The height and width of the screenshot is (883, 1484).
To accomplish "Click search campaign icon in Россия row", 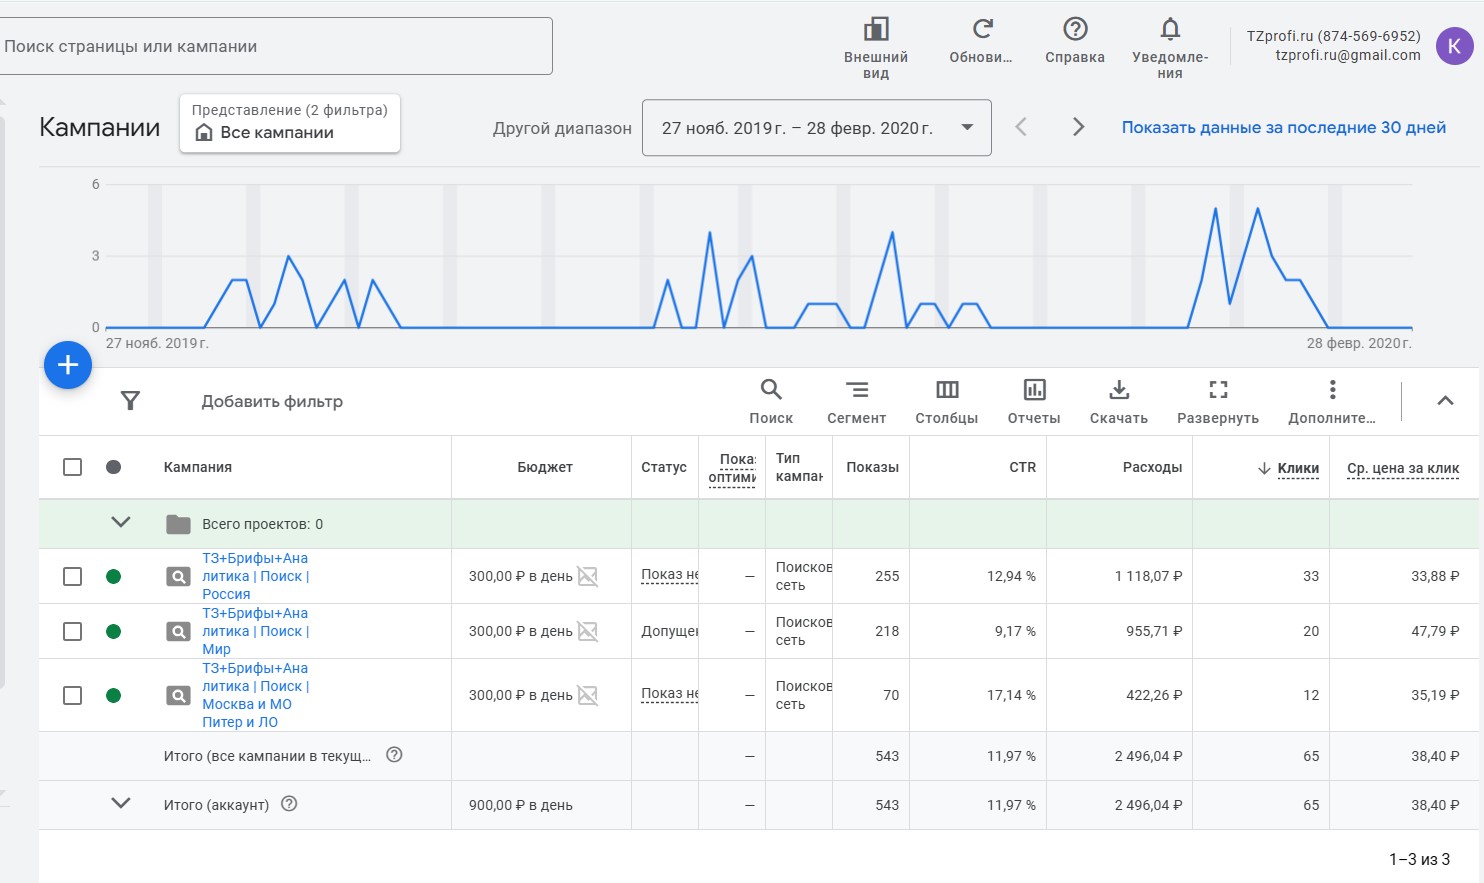I will (178, 576).
